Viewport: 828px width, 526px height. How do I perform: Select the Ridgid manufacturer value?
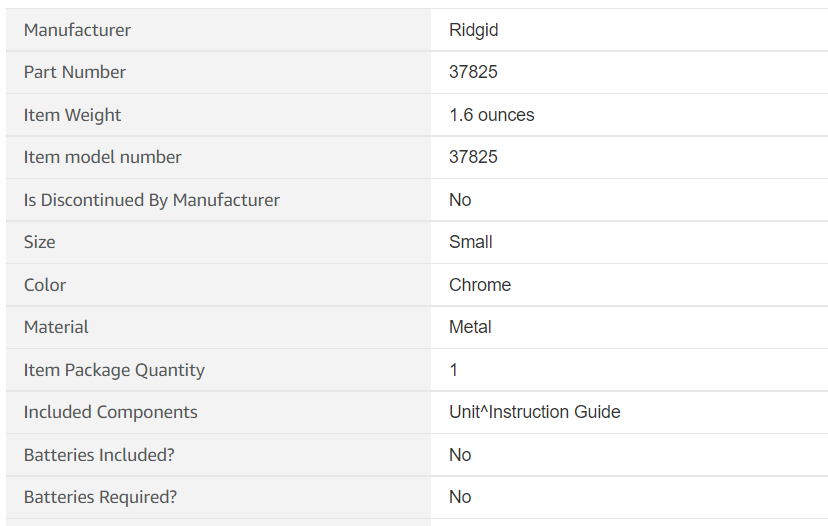473,30
